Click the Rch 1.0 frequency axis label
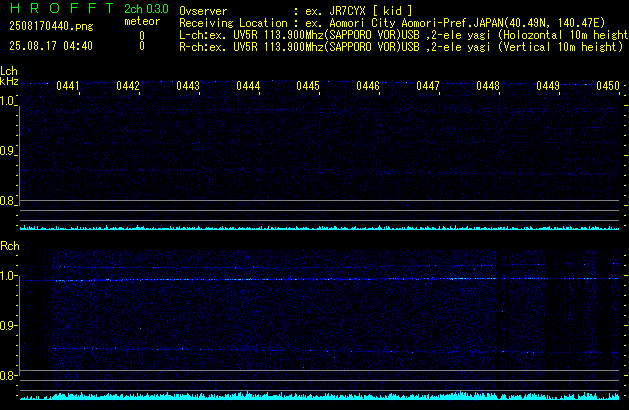Viewport: 629px width, 410px height. click(x=7, y=276)
